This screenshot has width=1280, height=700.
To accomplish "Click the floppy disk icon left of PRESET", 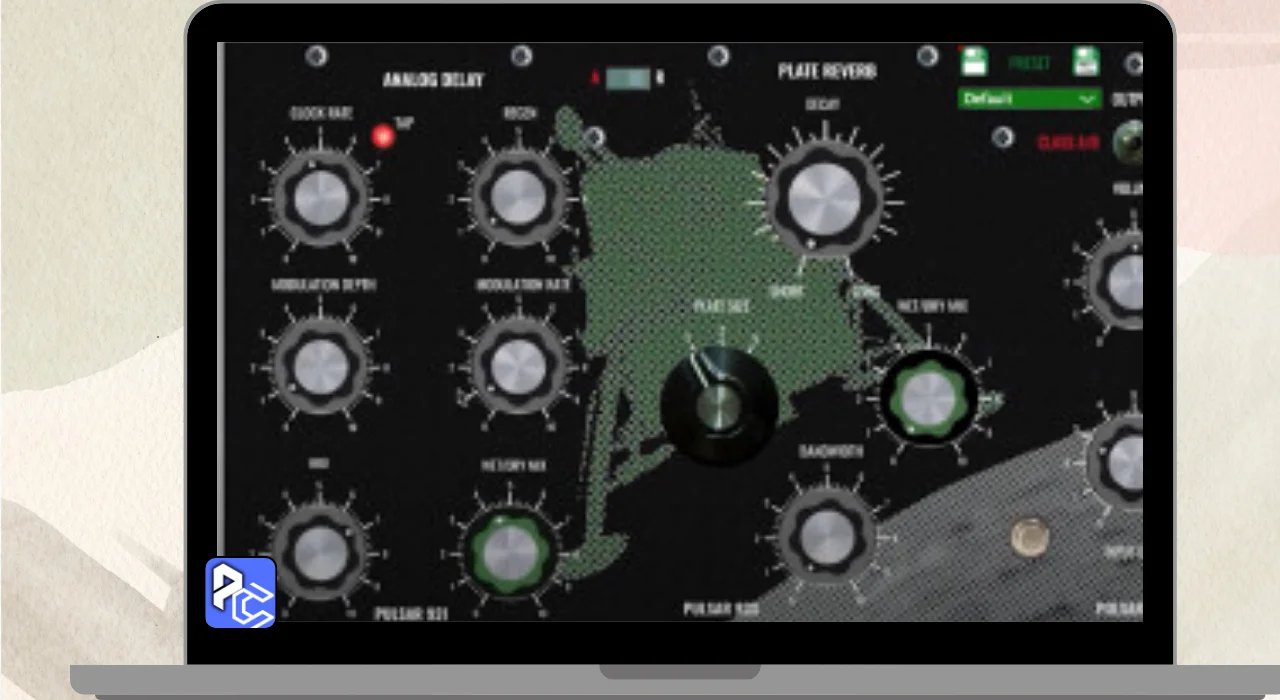I will point(974,62).
